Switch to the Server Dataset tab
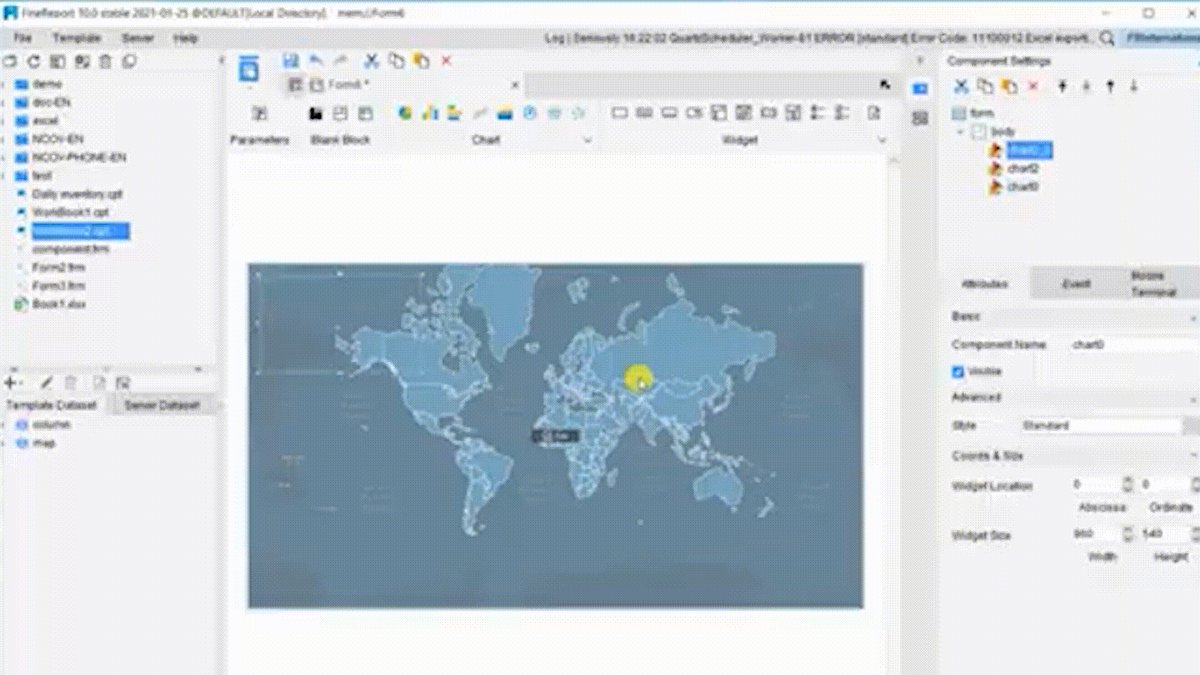 (162, 405)
